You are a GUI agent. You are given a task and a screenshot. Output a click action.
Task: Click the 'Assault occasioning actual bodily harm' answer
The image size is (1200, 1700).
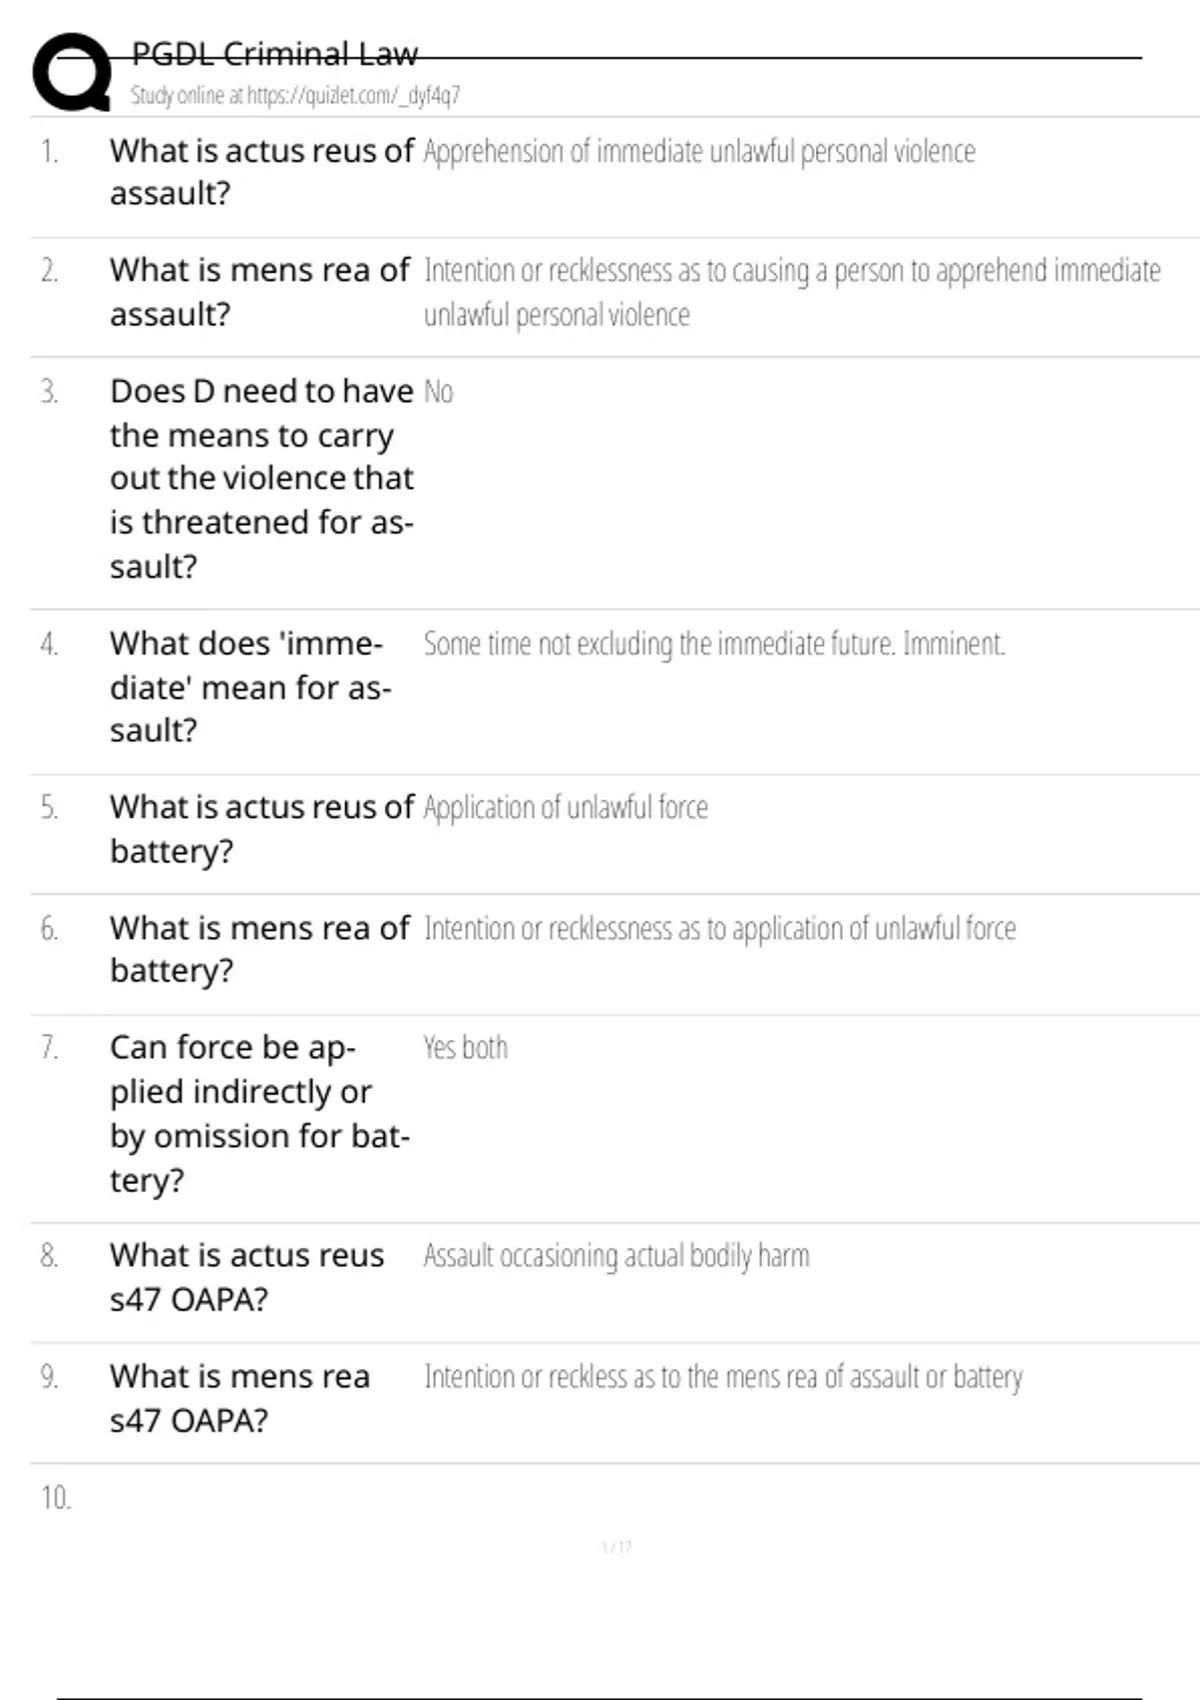[616, 1256]
